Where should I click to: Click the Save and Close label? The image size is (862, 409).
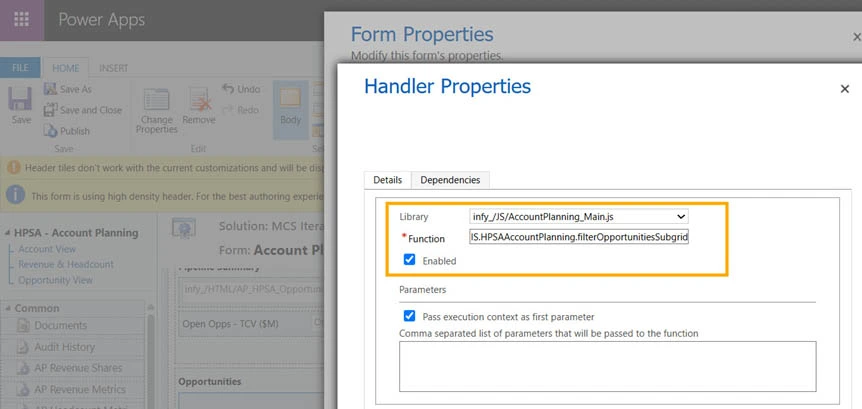point(91,110)
